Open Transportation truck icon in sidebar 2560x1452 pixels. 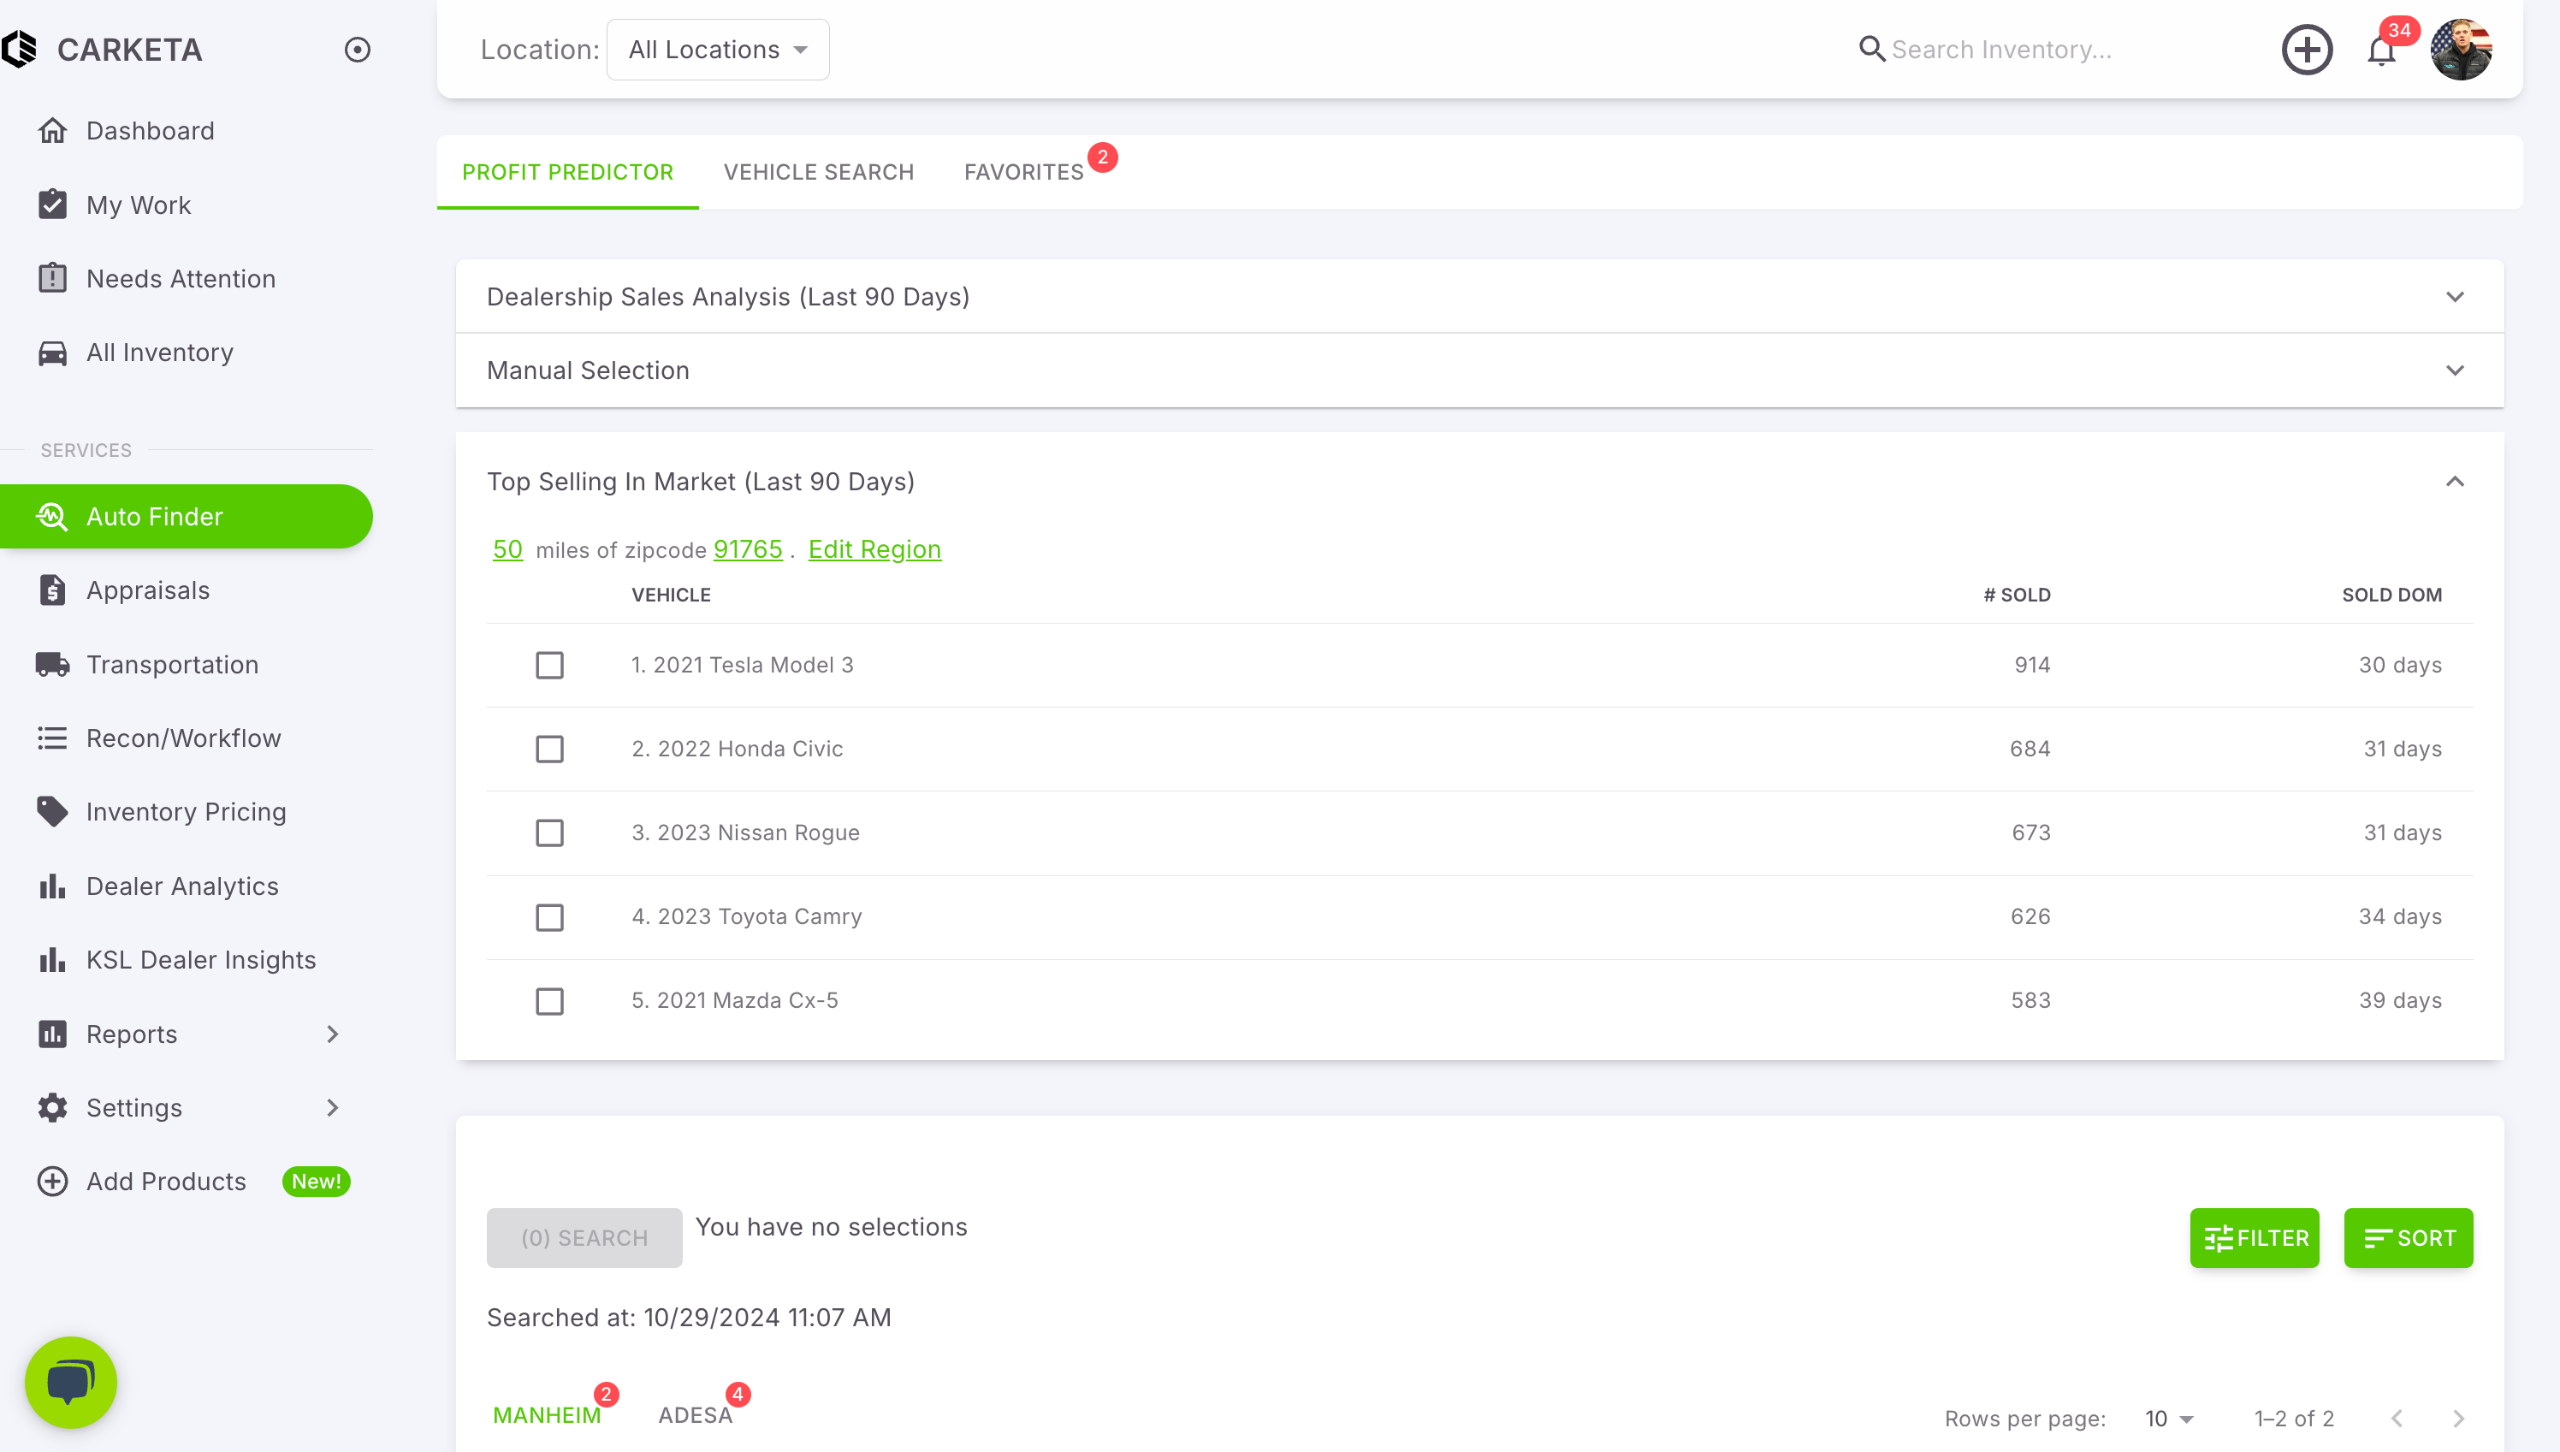tap(52, 665)
